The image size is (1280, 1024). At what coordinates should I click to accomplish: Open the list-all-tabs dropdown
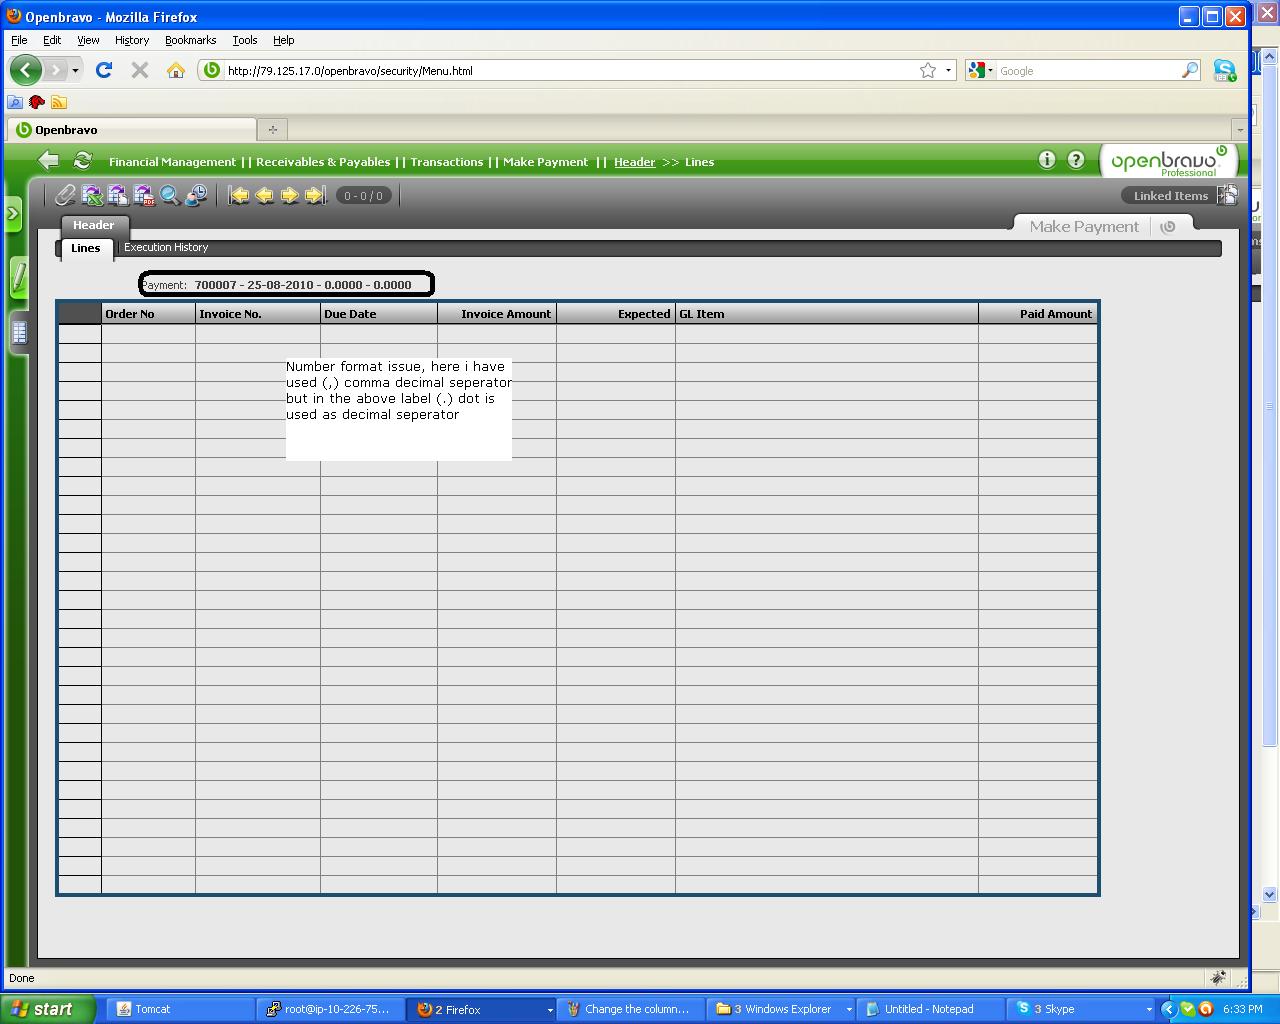click(x=1240, y=130)
